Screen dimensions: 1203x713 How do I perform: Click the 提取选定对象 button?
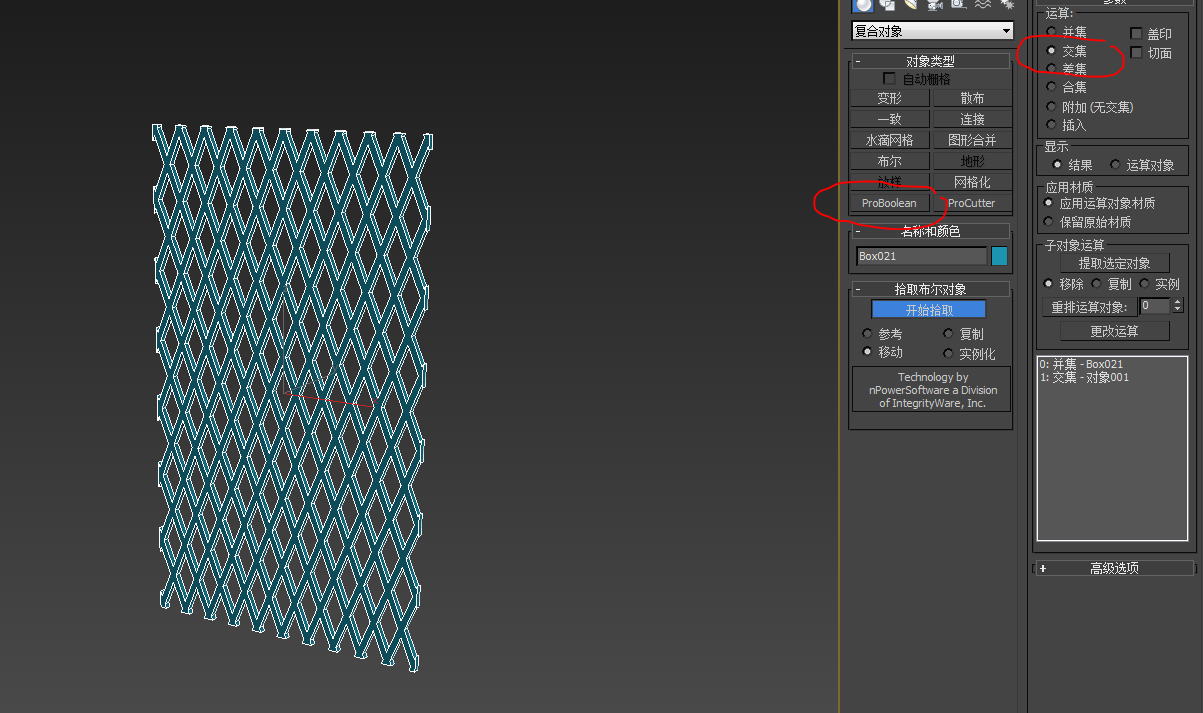[1114, 263]
